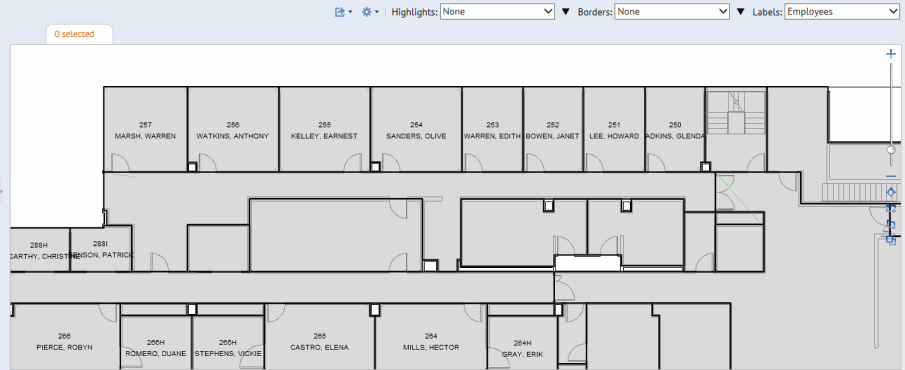The image size is (905, 370).
Task: Open the Highlights dropdown
Action: (x=497, y=12)
